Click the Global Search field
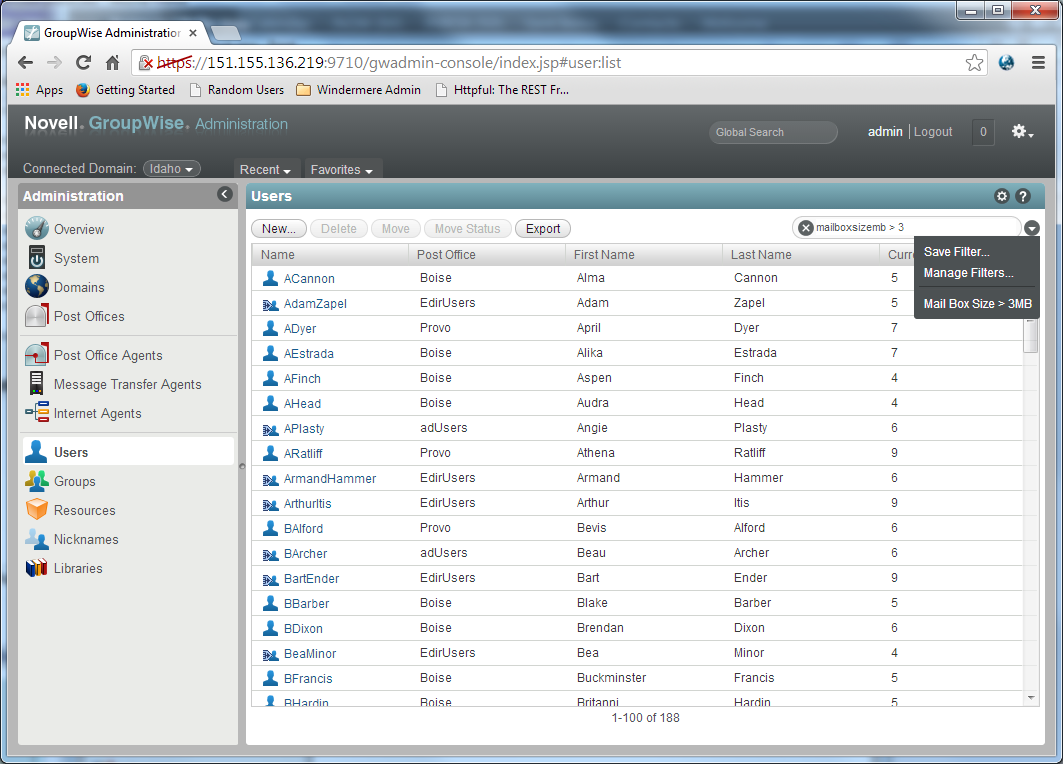The width and height of the screenshot is (1063, 764). [x=773, y=132]
